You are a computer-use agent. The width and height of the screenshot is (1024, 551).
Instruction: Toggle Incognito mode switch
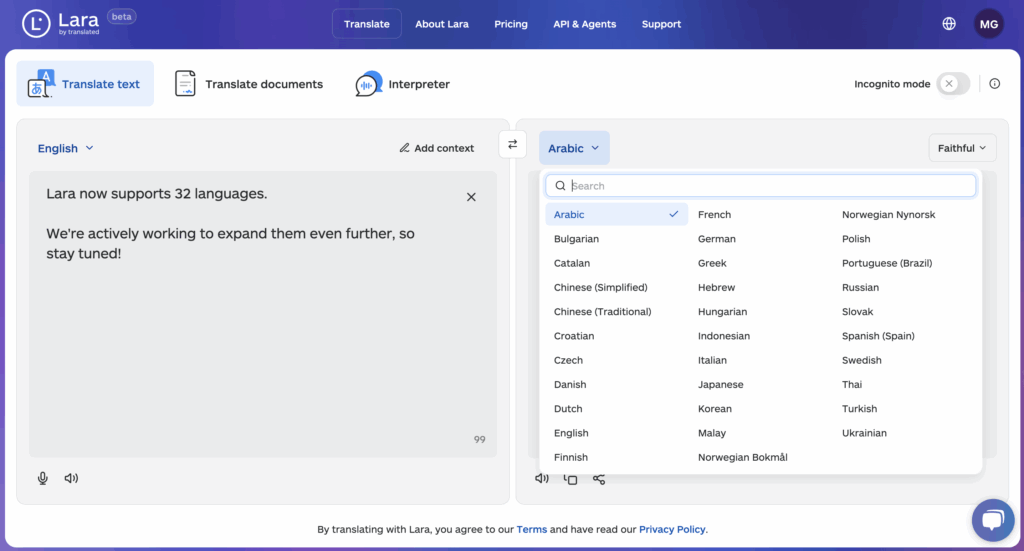(953, 84)
